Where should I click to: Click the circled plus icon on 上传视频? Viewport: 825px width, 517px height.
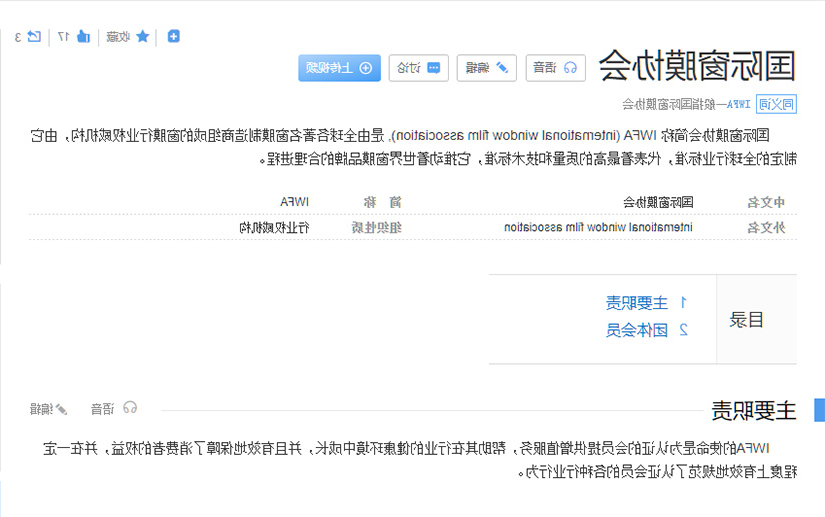click(x=366, y=68)
